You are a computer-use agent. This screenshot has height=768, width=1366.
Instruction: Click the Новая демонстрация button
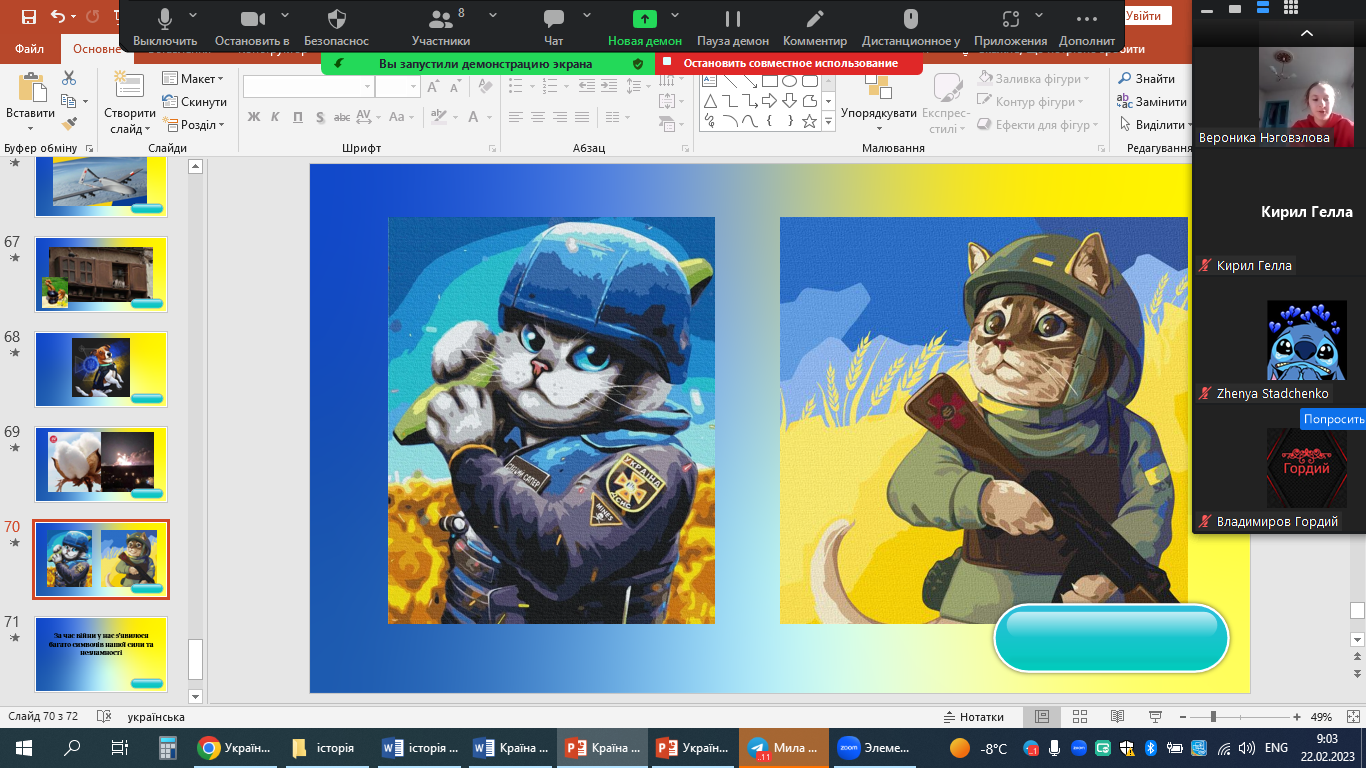pos(645,27)
